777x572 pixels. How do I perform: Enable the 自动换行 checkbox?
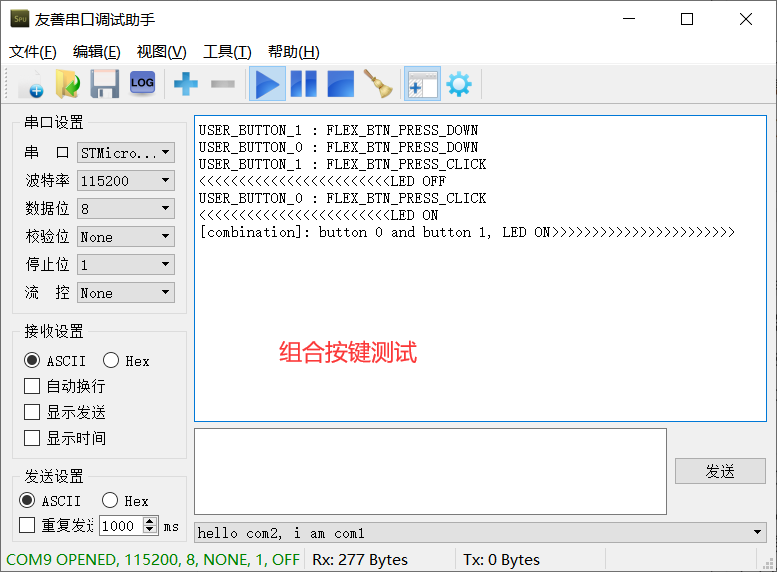click(32, 386)
